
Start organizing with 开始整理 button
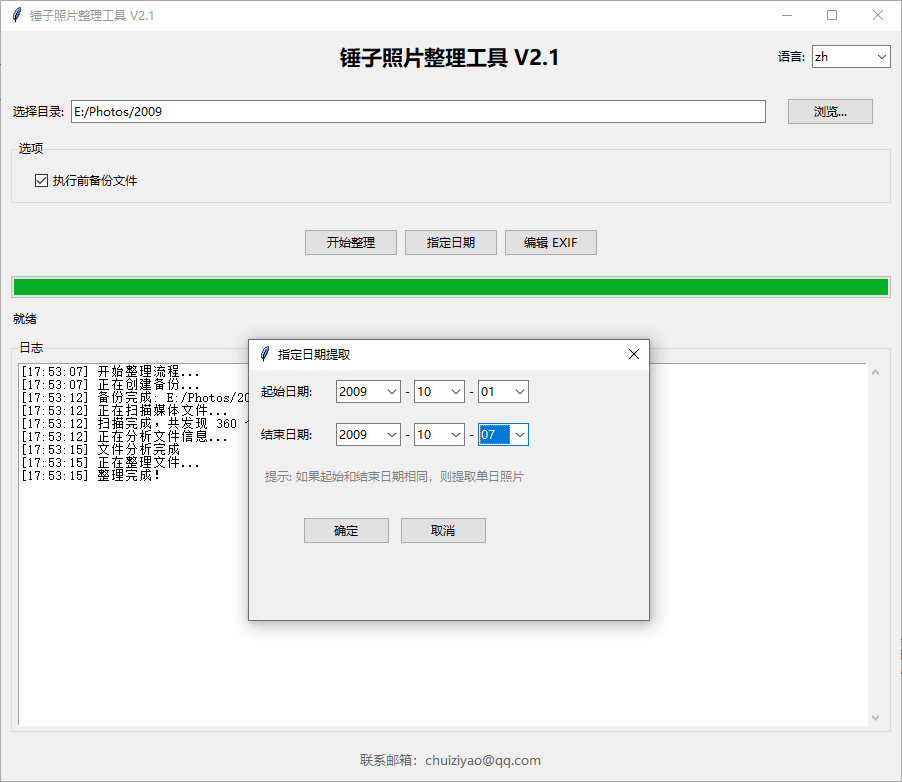[x=350, y=242]
